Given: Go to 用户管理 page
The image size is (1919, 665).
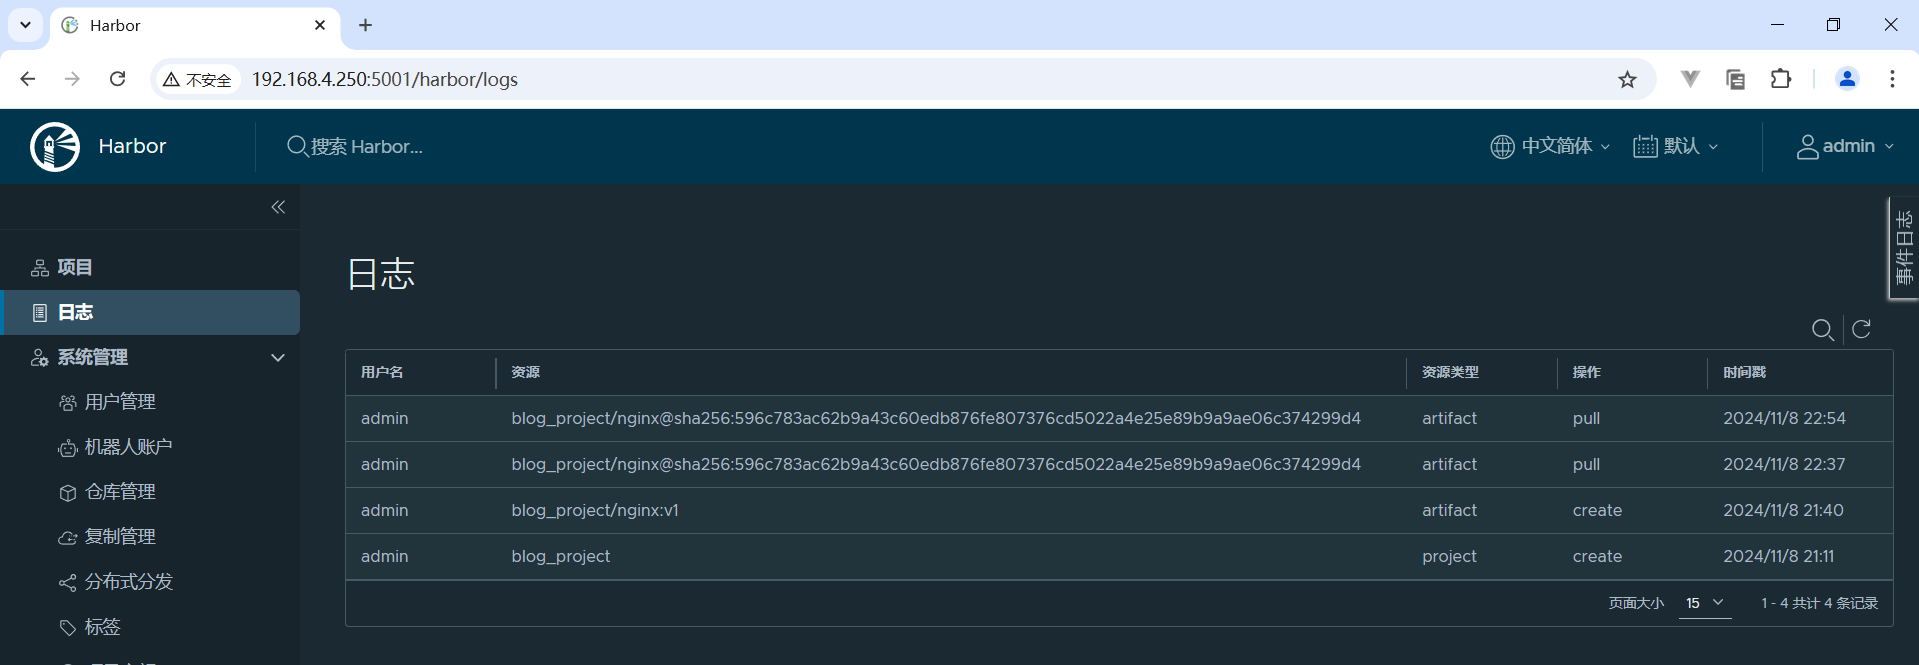Looking at the screenshot, I should (x=120, y=402).
